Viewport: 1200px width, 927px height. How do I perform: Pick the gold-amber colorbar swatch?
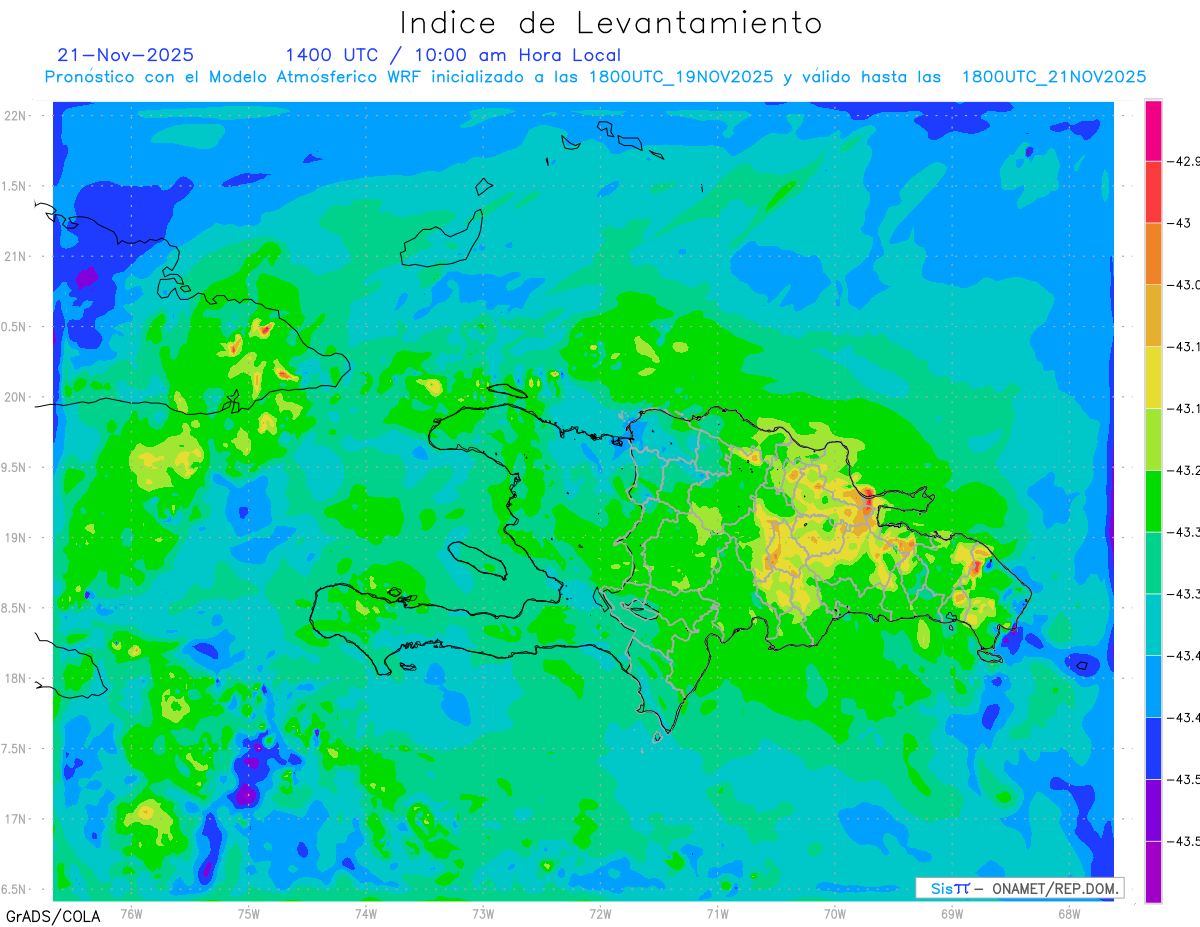tap(1153, 316)
